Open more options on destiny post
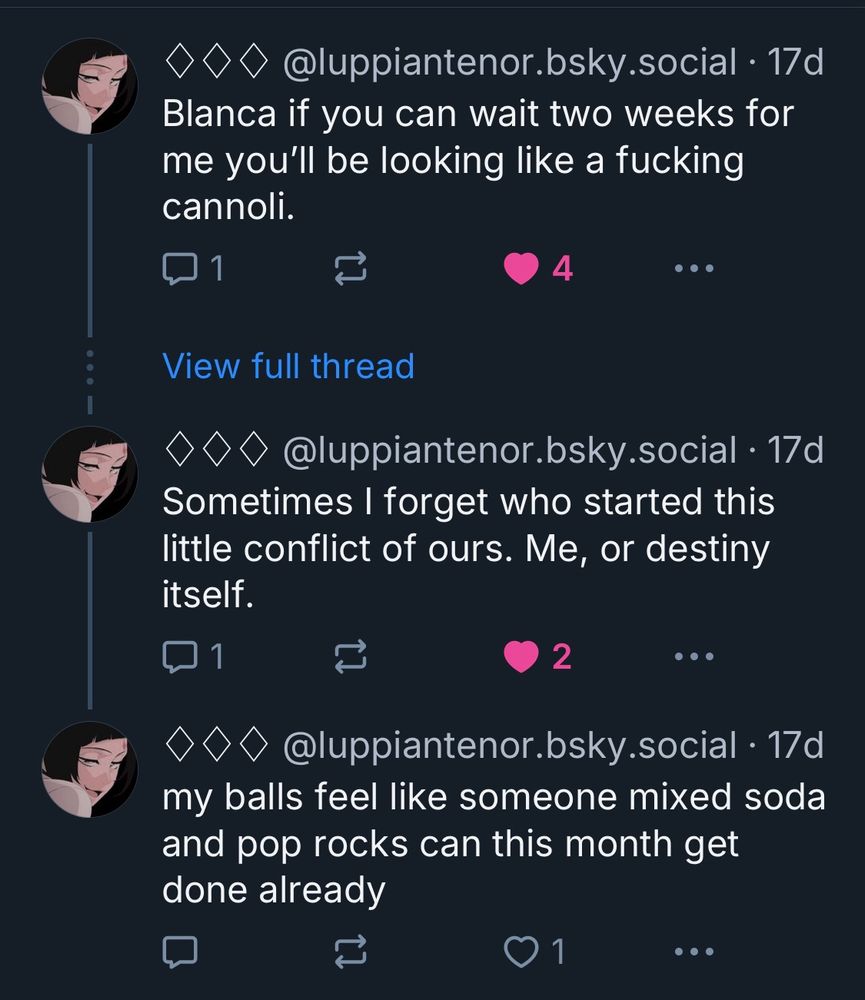The height and width of the screenshot is (1000, 865). tap(693, 656)
